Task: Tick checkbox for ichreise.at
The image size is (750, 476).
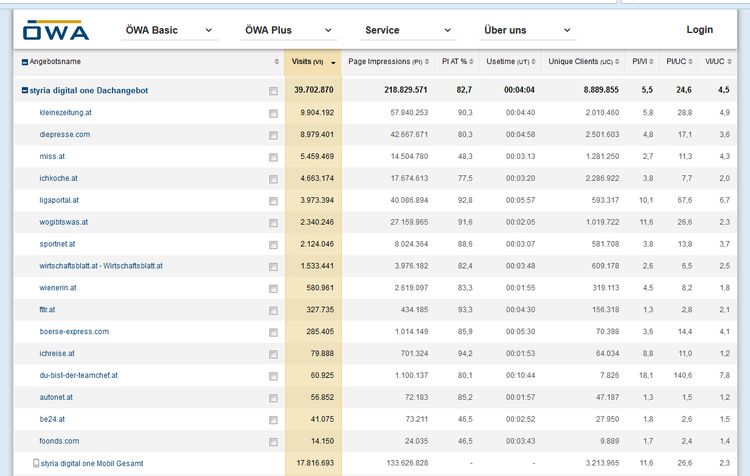Action: point(273,354)
